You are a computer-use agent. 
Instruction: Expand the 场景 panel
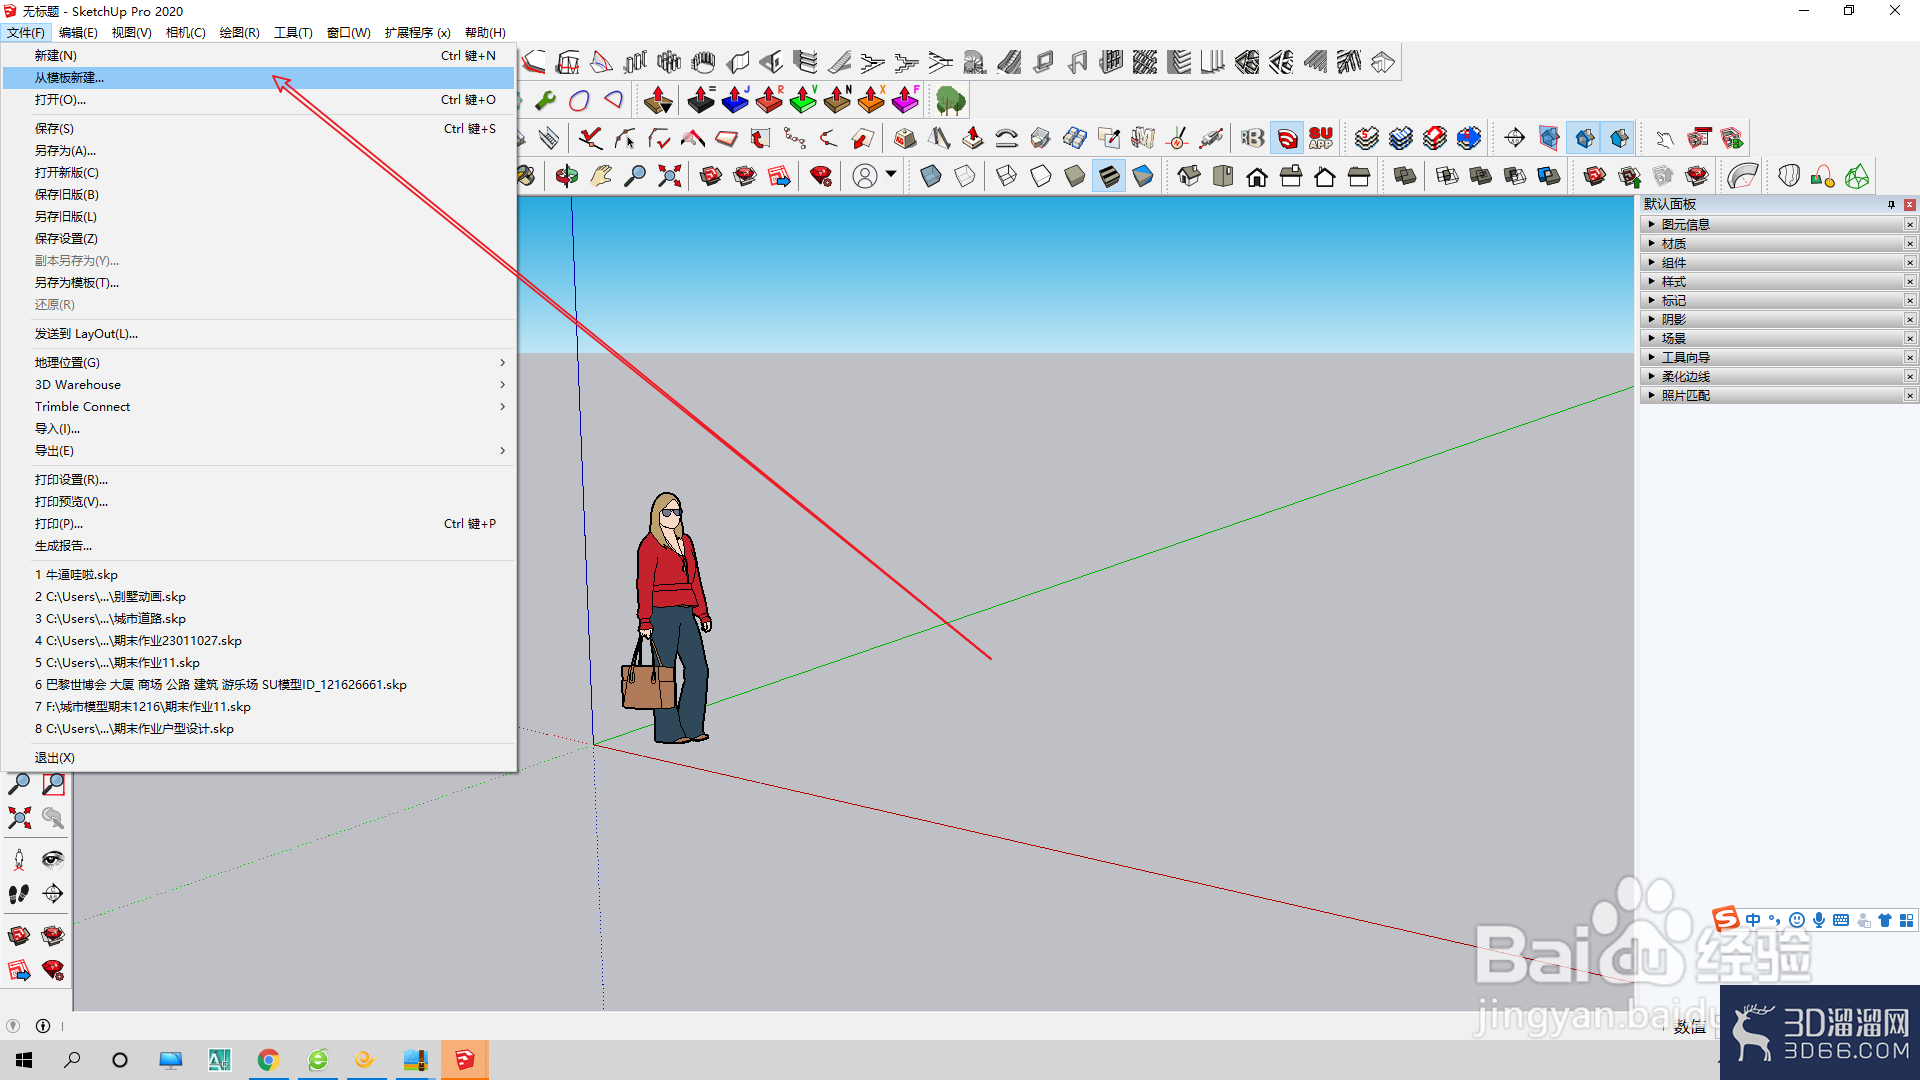click(1673, 339)
